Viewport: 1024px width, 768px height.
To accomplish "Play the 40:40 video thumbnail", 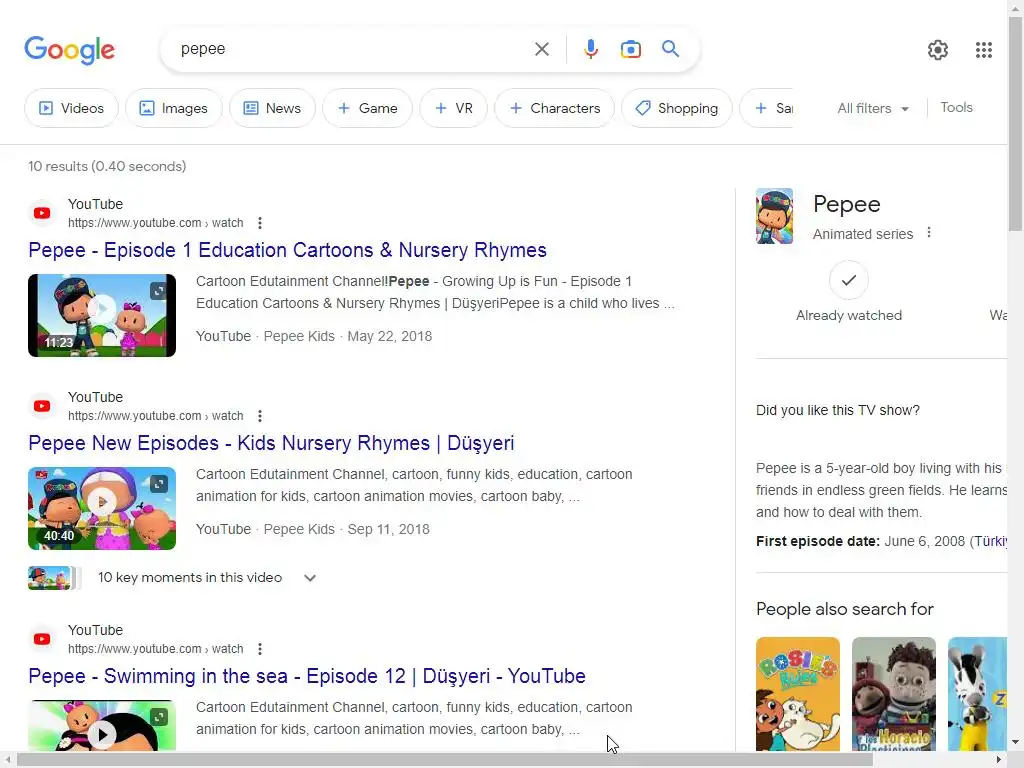I will coord(102,509).
